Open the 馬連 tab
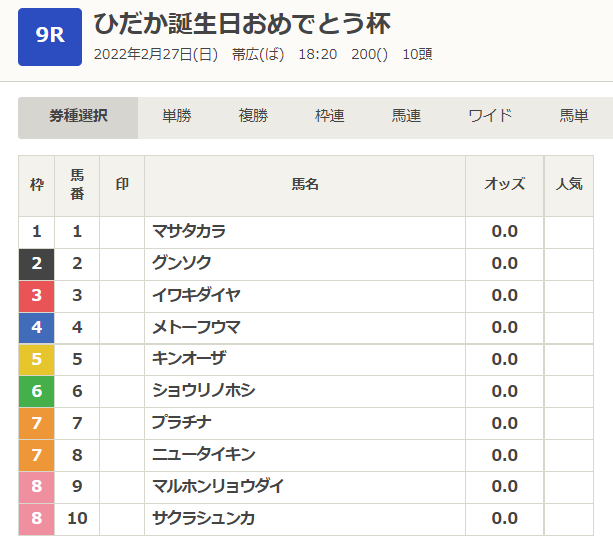 (x=406, y=117)
